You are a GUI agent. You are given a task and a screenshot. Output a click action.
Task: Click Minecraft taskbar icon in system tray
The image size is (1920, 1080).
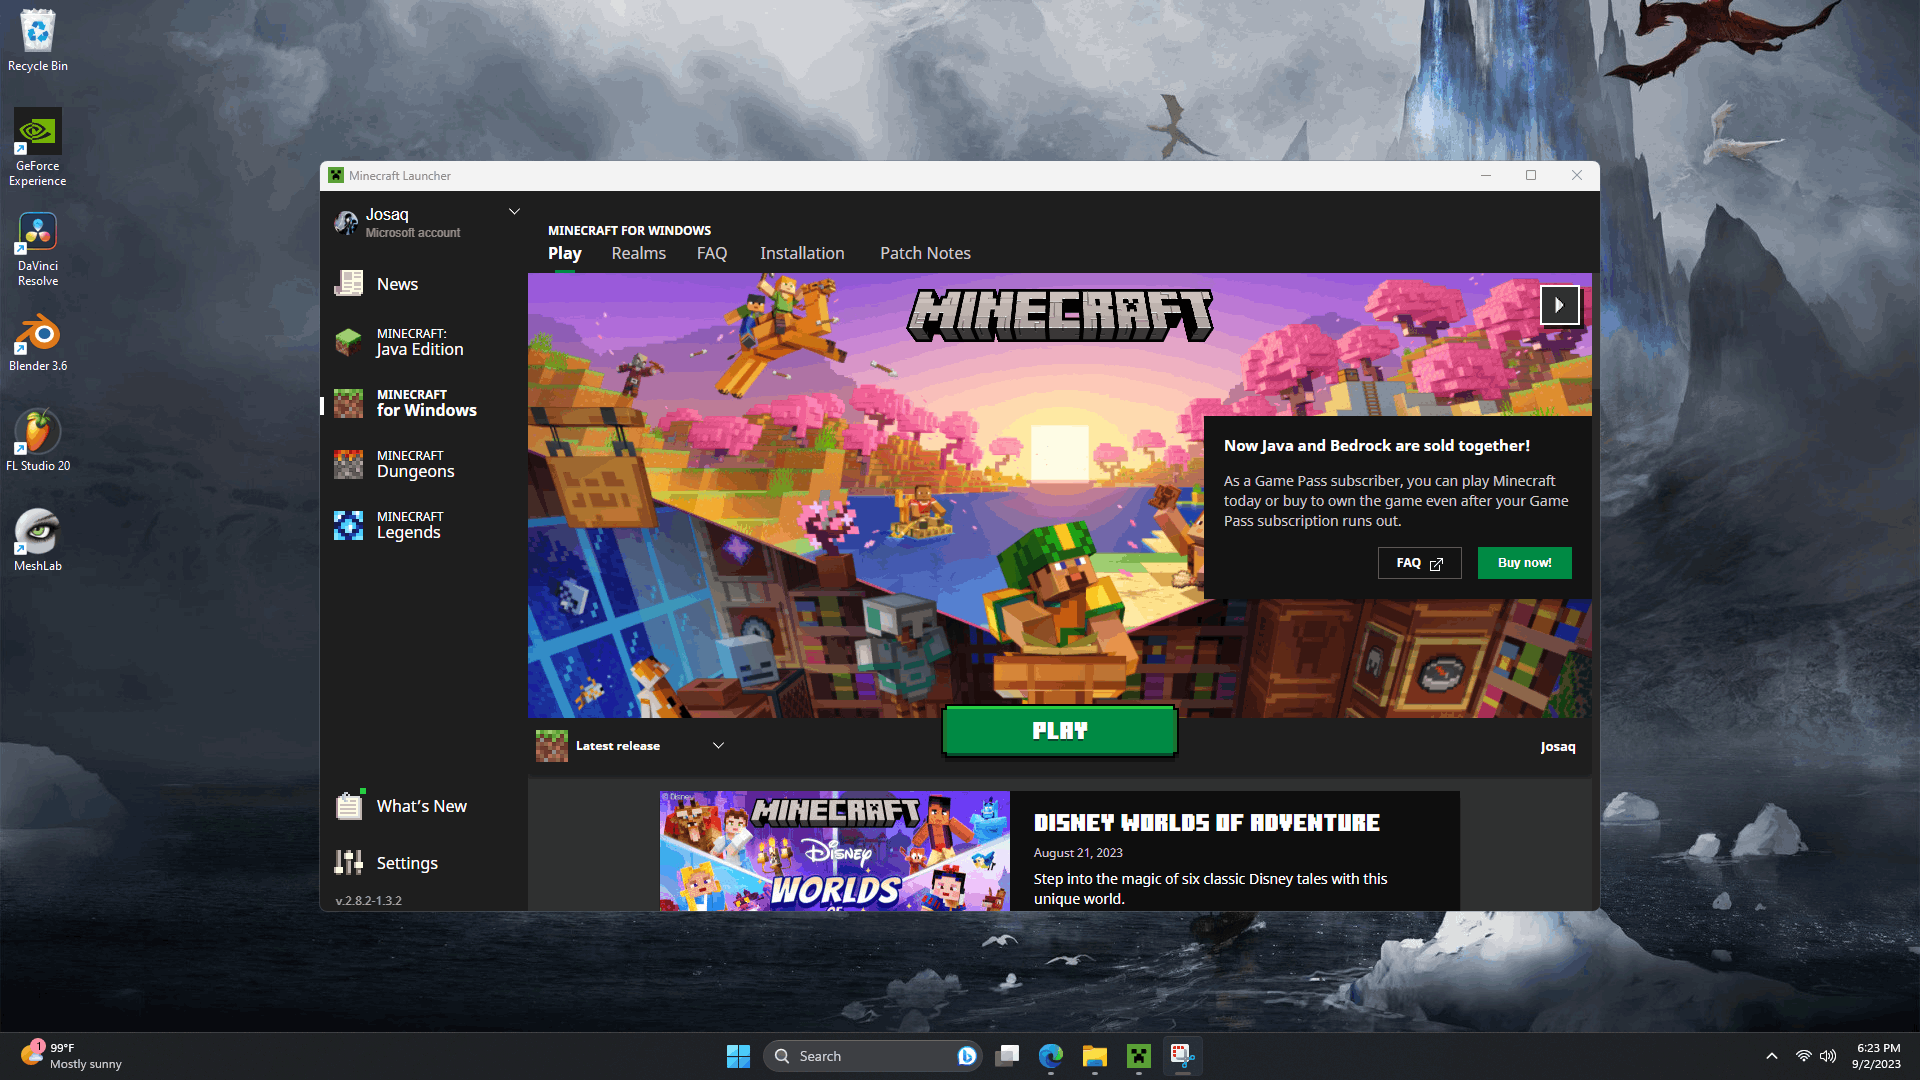pos(1137,1055)
